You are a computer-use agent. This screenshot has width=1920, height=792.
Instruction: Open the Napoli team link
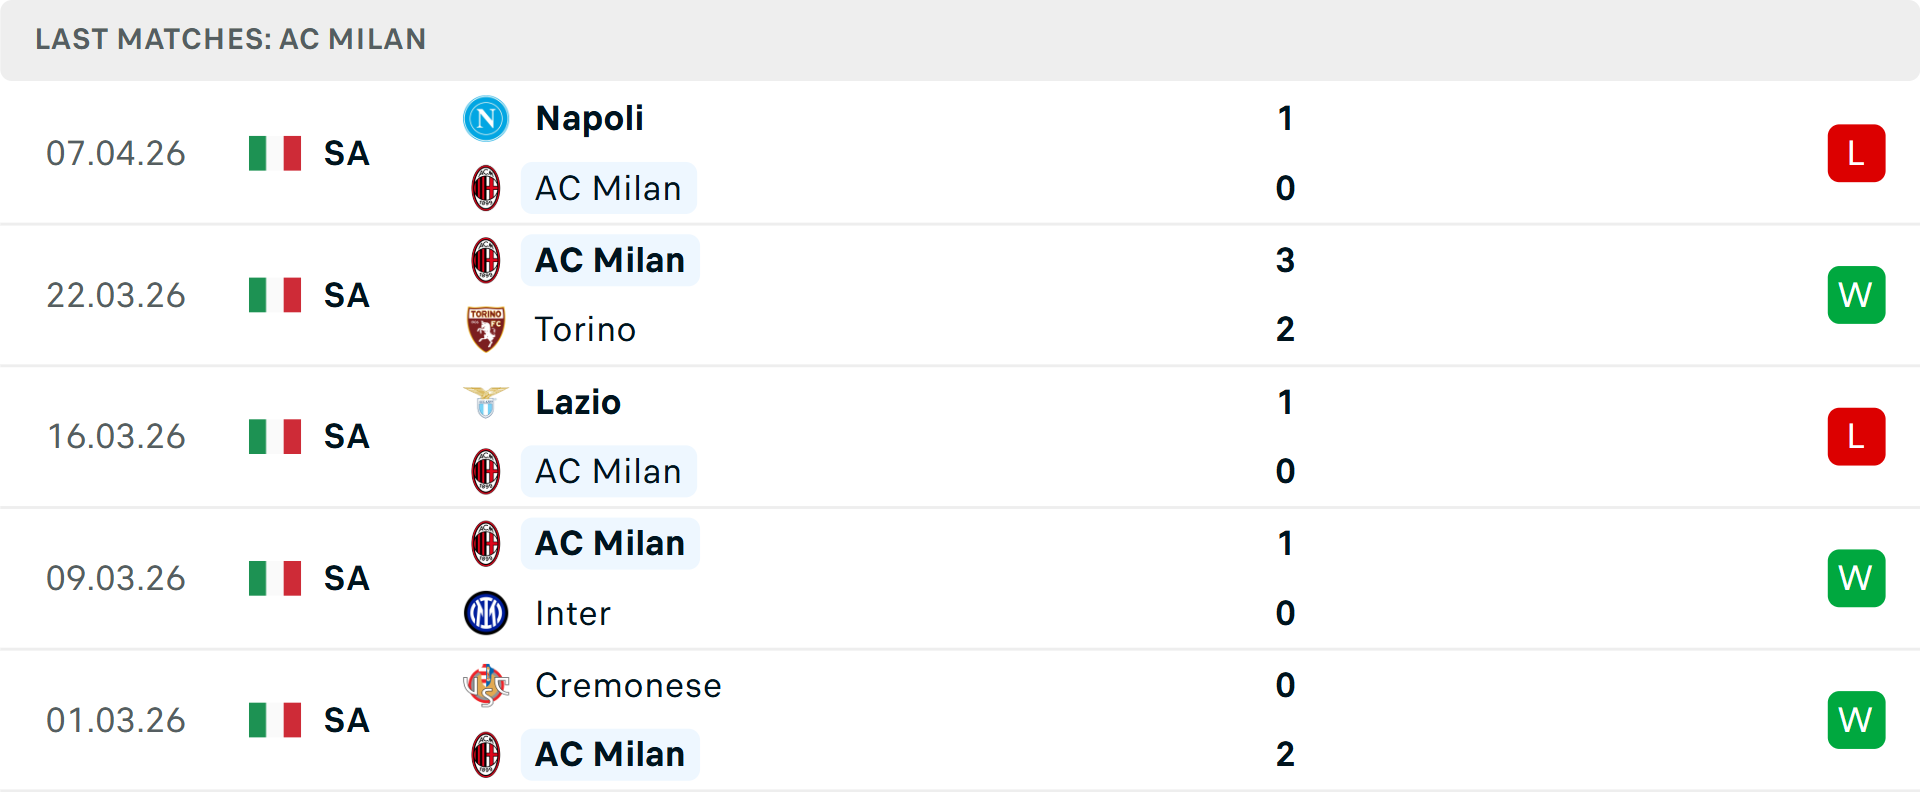(589, 119)
